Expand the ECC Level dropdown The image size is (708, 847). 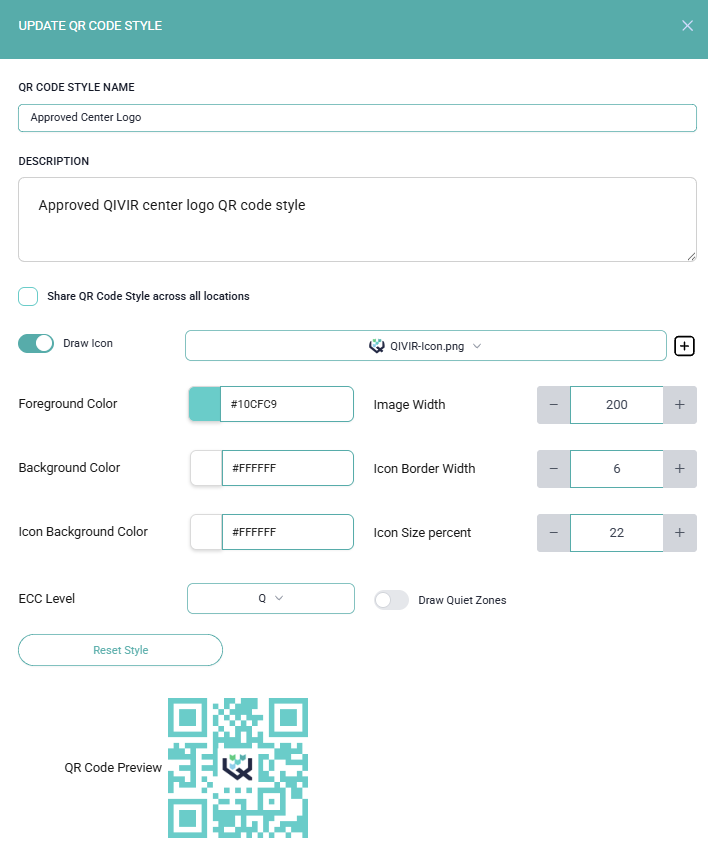270,598
